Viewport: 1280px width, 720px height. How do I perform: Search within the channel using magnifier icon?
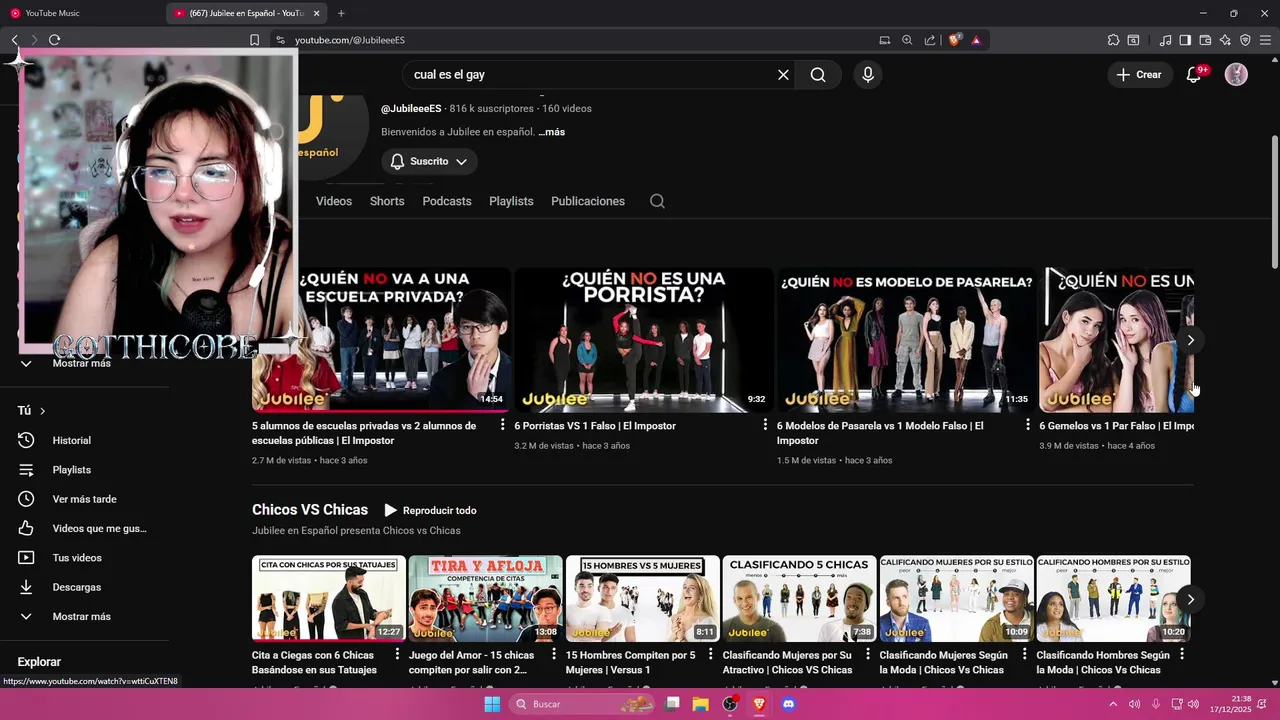657,201
